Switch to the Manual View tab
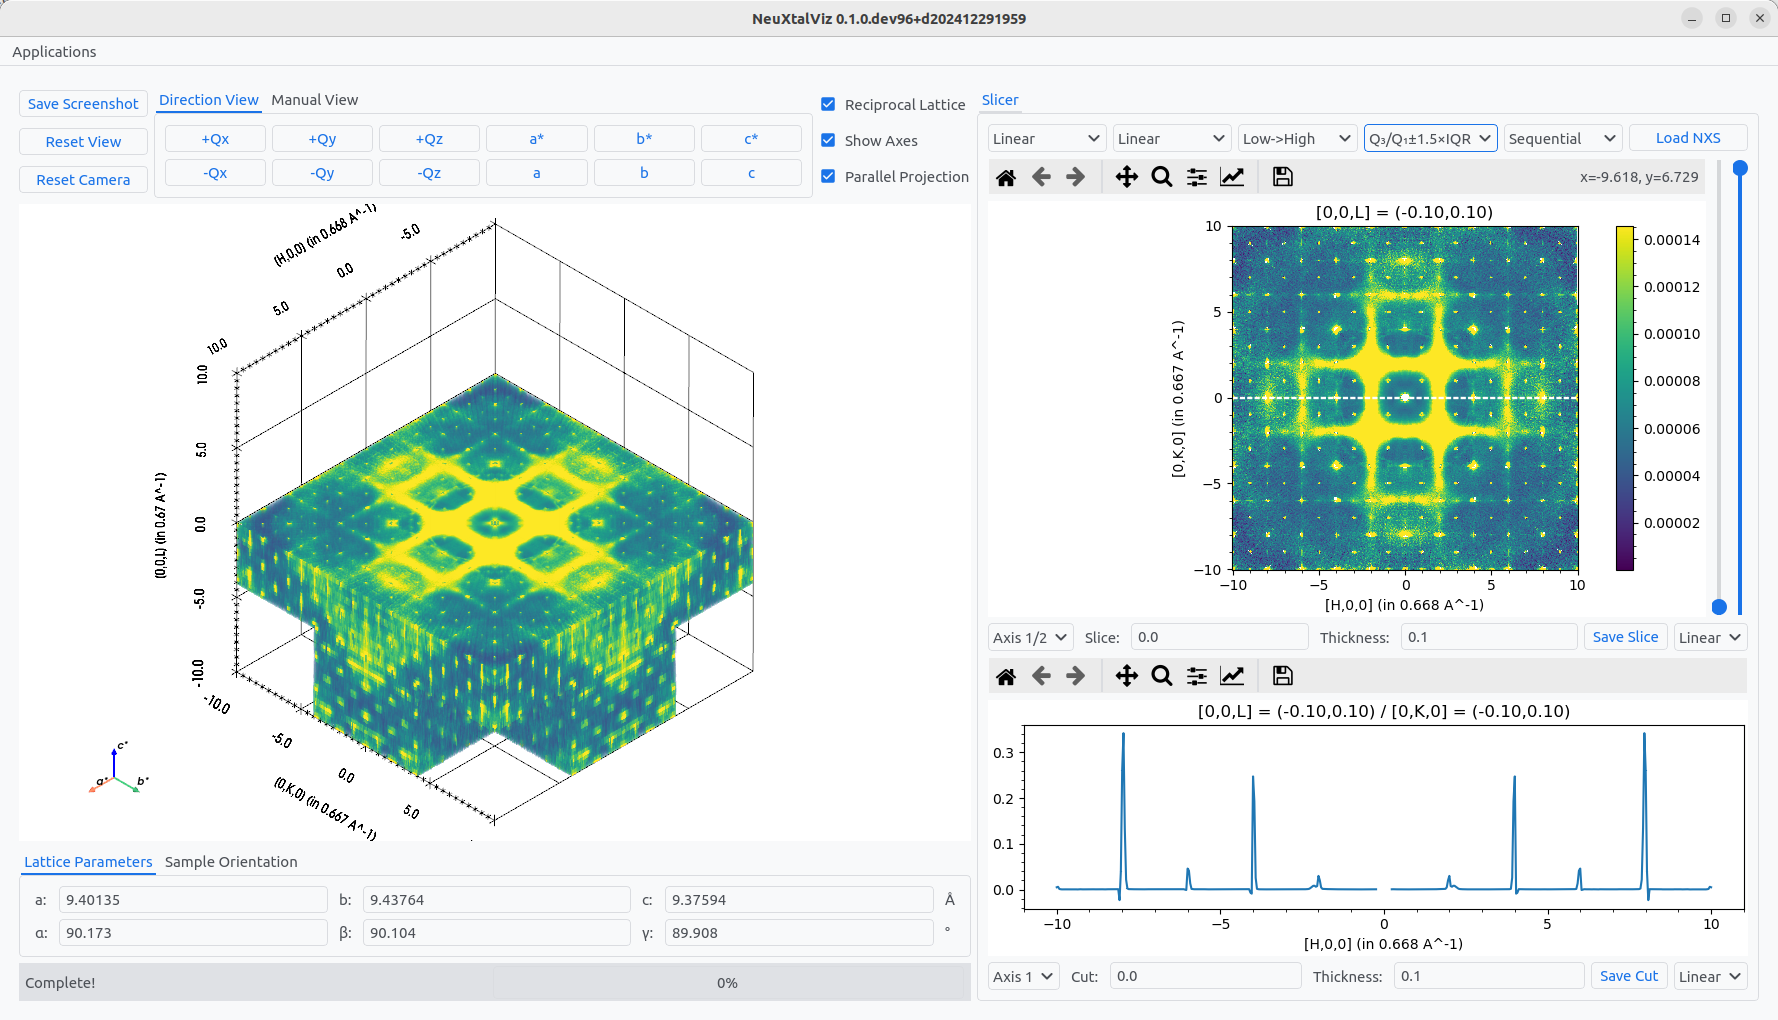This screenshot has width=1778, height=1020. (x=314, y=100)
